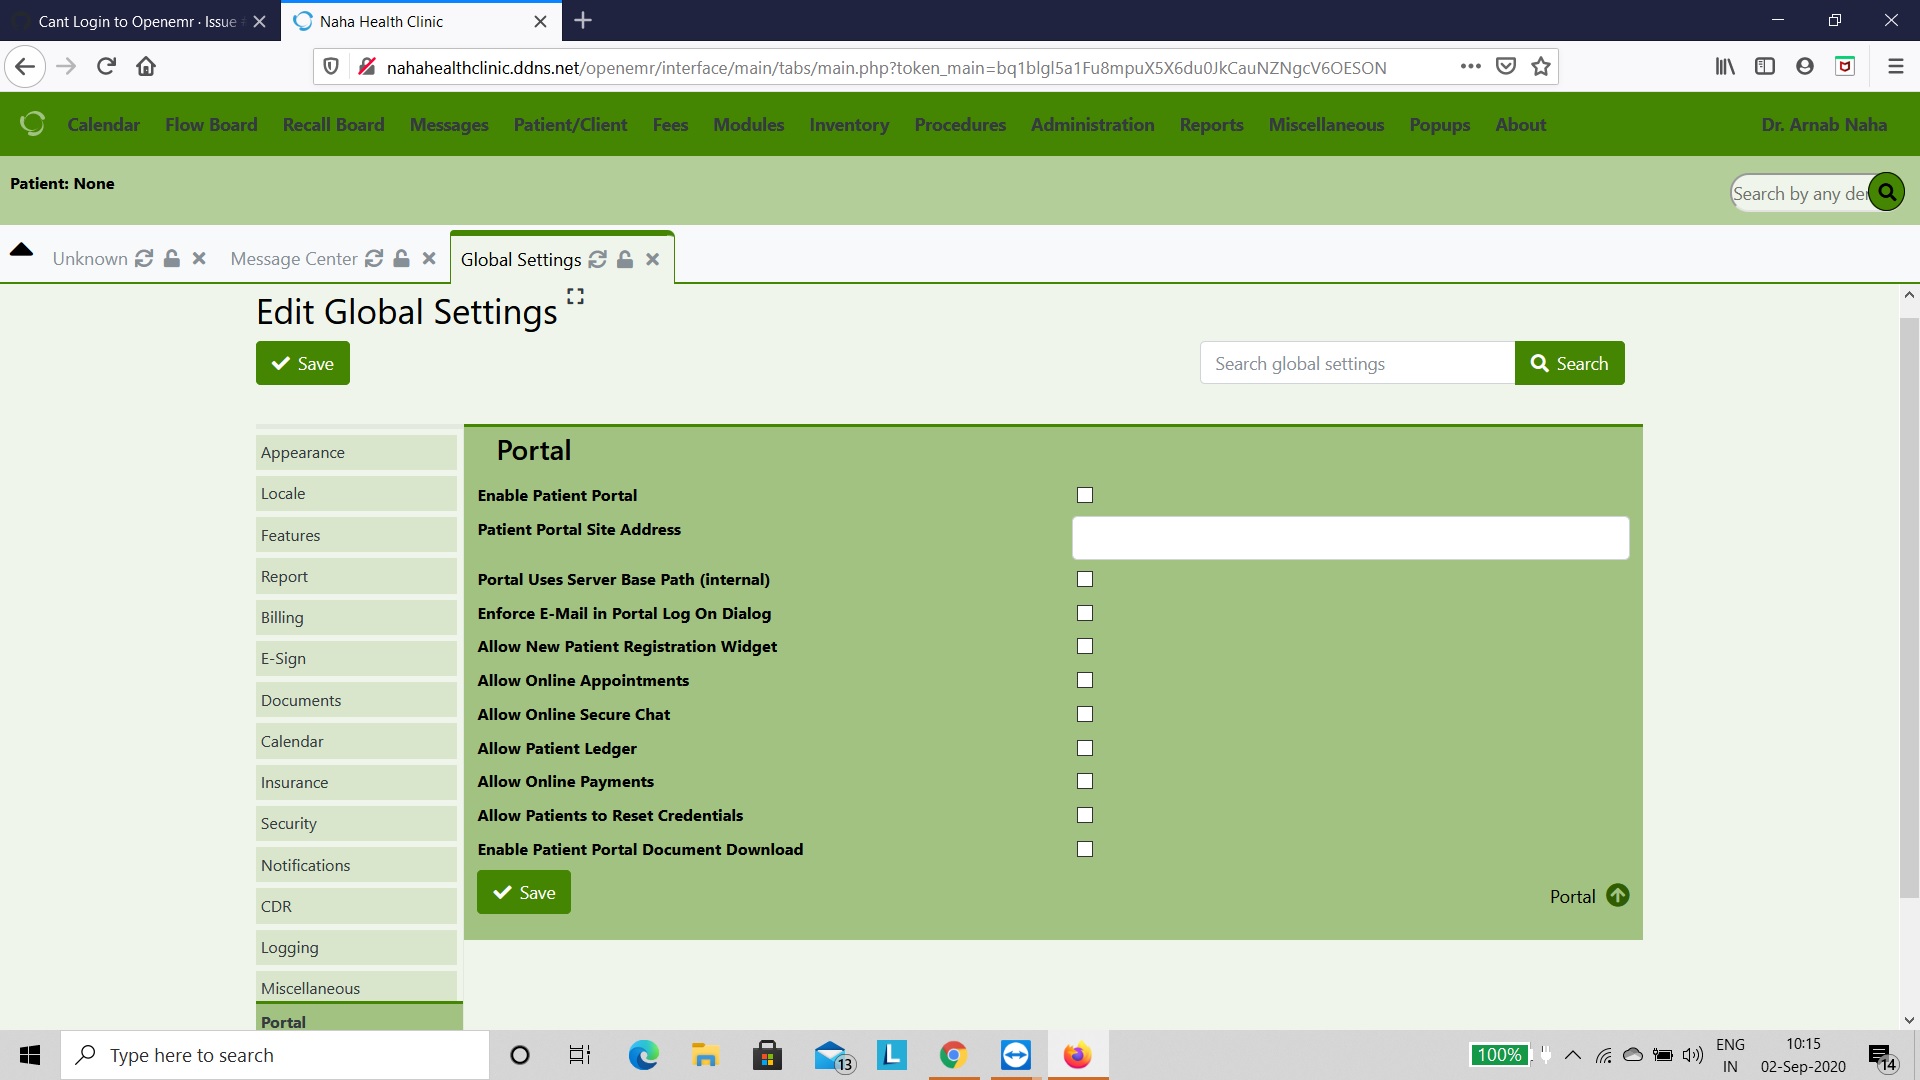Collapse the tab bar with the up chevron
1920x1080 pixels.
[21, 250]
